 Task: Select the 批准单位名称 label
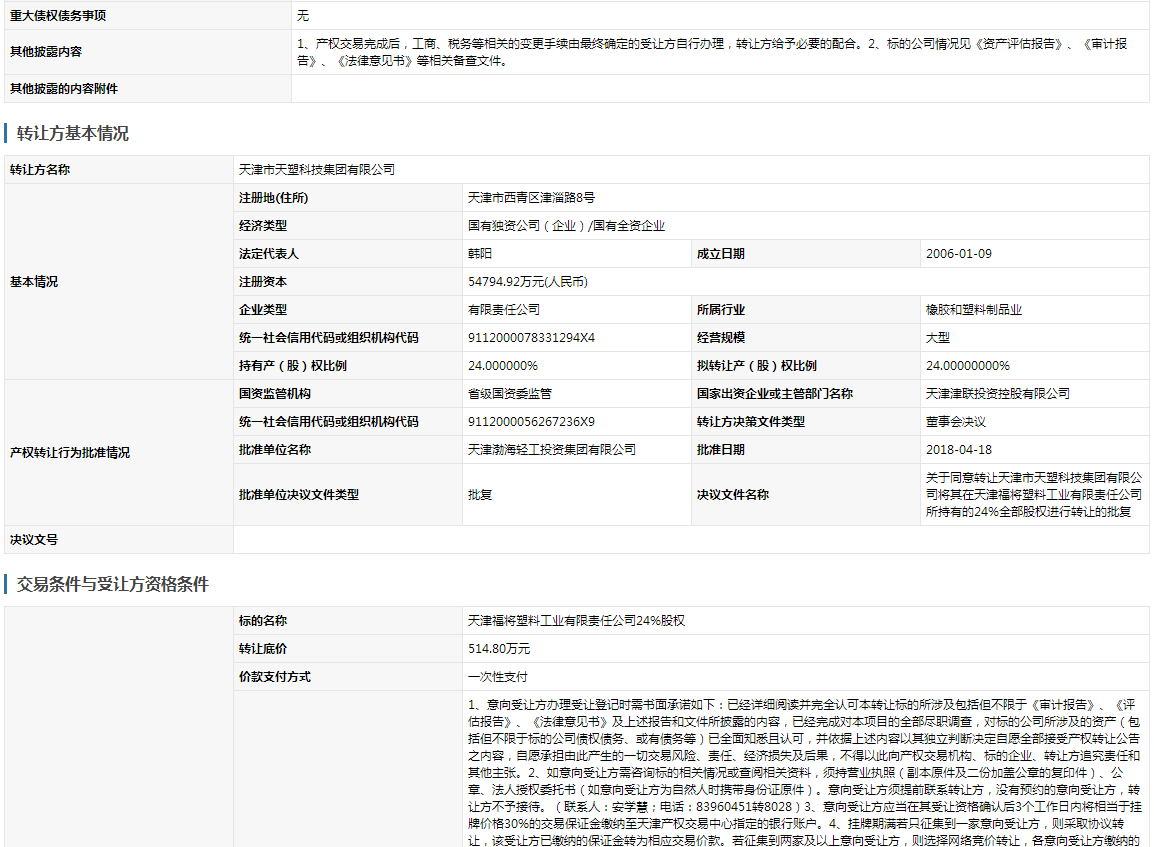275,449
